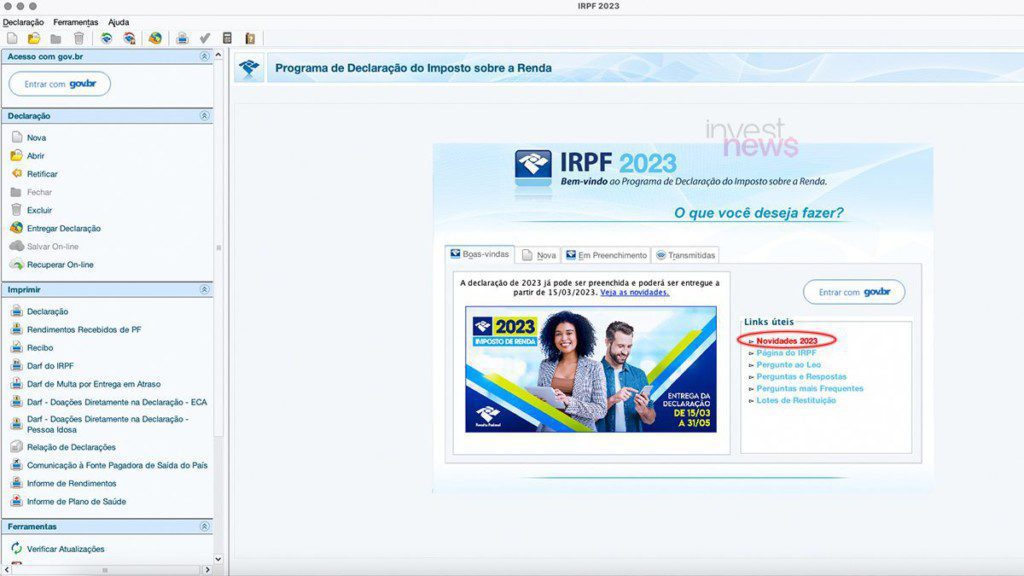This screenshot has width=1024, height=576.
Task: Click the sidebar scroll-down arrow
Action: (x=219, y=559)
